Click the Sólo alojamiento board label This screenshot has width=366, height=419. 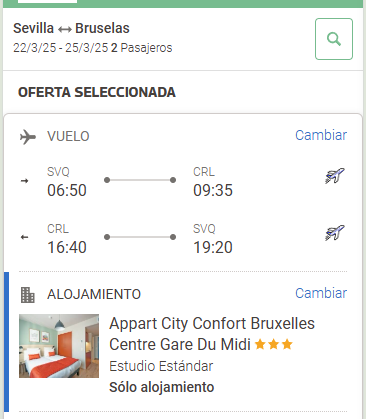pyautogui.click(x=162, y=387)
